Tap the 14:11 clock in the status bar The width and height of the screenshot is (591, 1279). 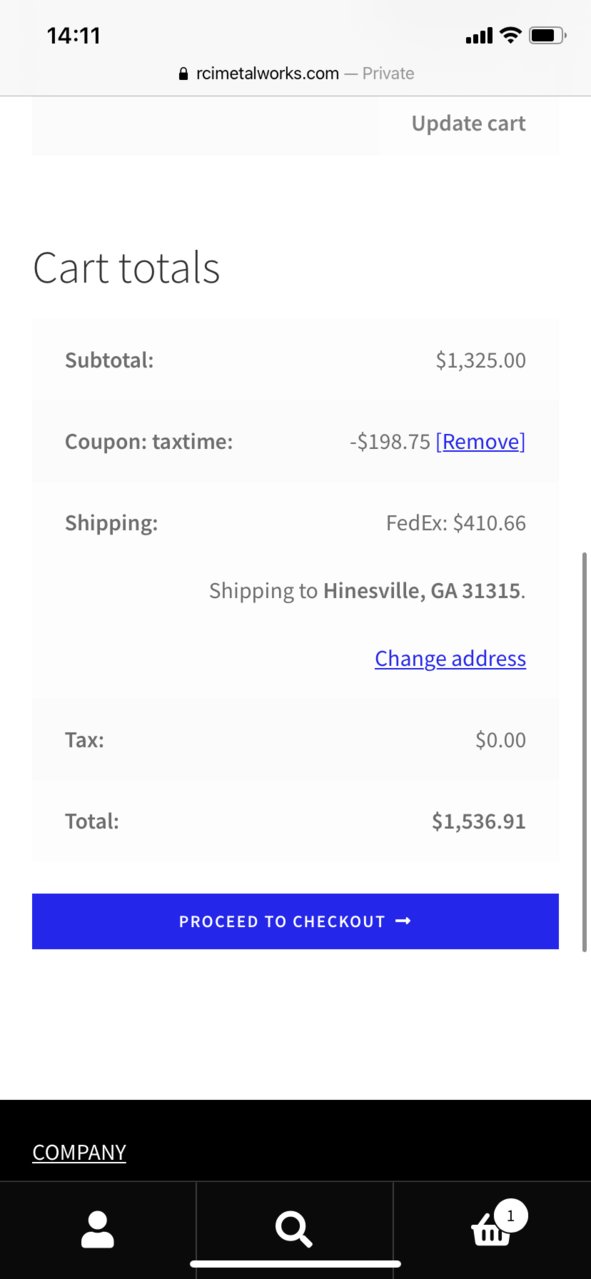tap(74, 36)
